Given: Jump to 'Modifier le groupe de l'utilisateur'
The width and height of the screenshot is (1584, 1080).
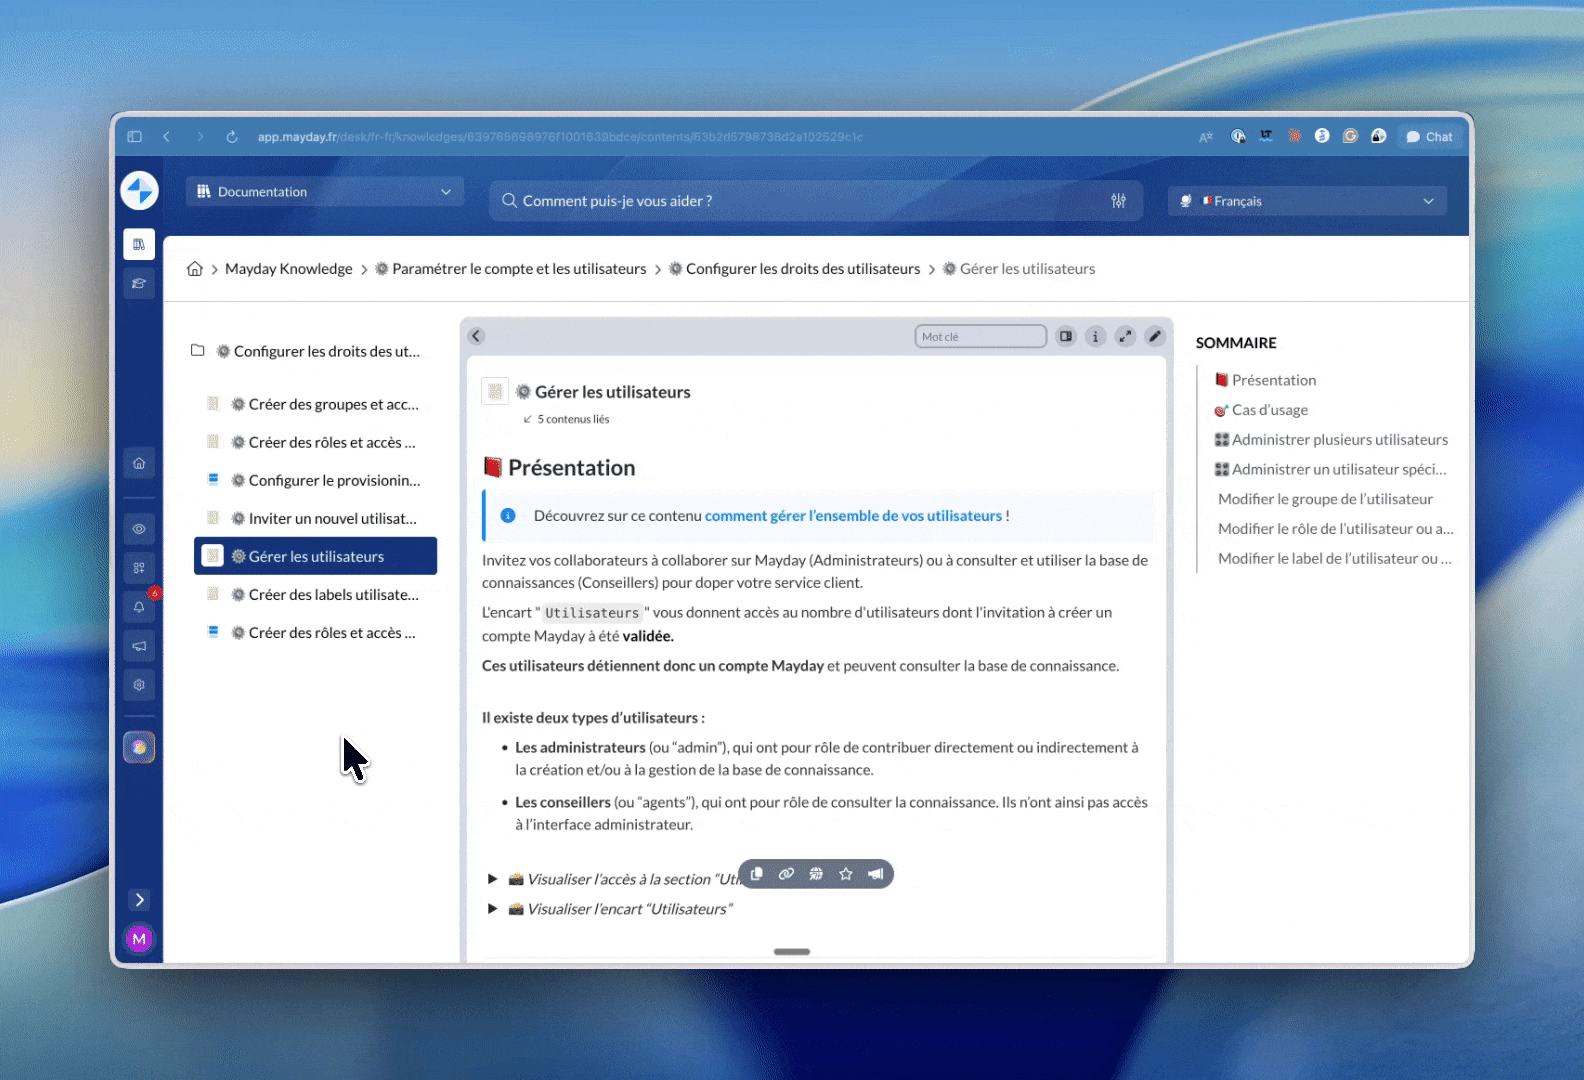Looking at the screenshot, I should tap(1325, 499).
